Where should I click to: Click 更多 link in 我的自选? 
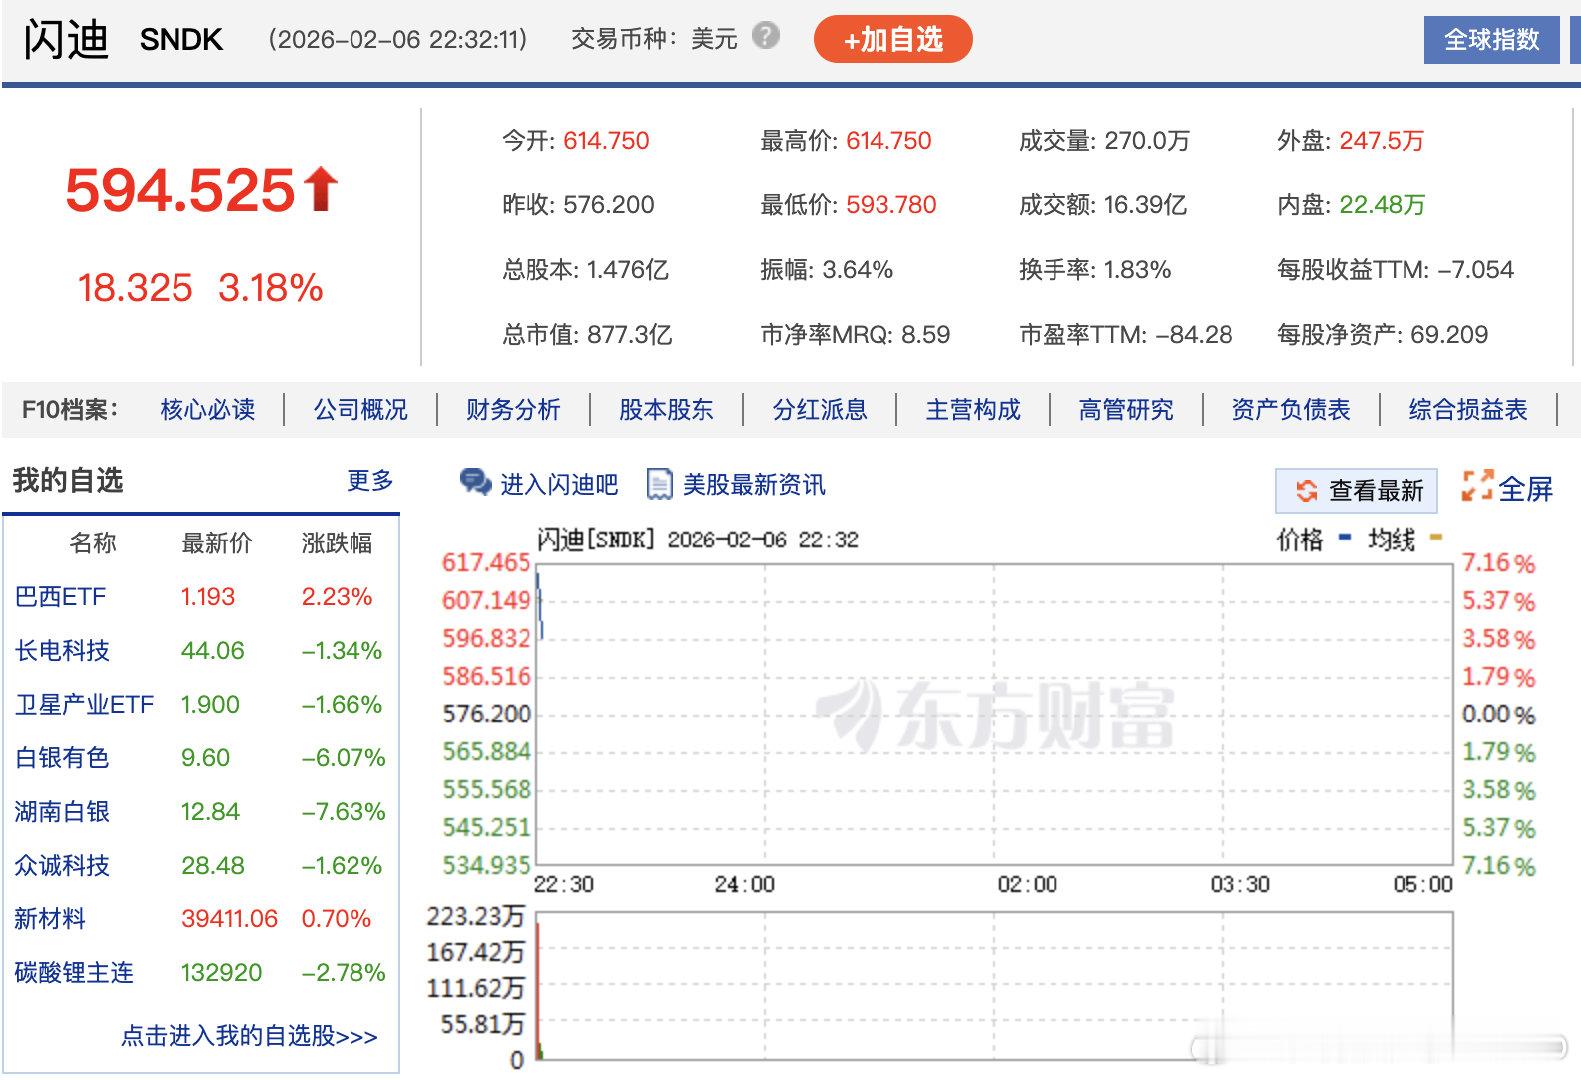click(370, 481)
